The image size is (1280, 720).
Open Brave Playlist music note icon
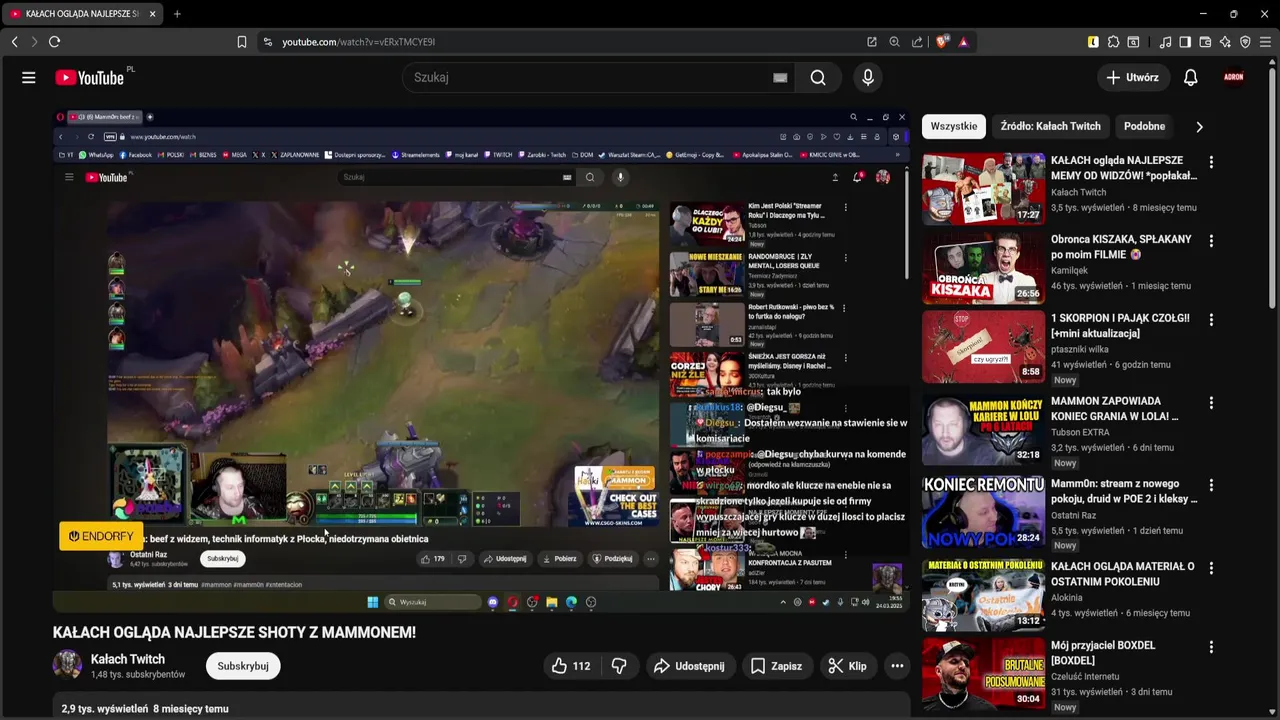click(x=1165, y=42)
